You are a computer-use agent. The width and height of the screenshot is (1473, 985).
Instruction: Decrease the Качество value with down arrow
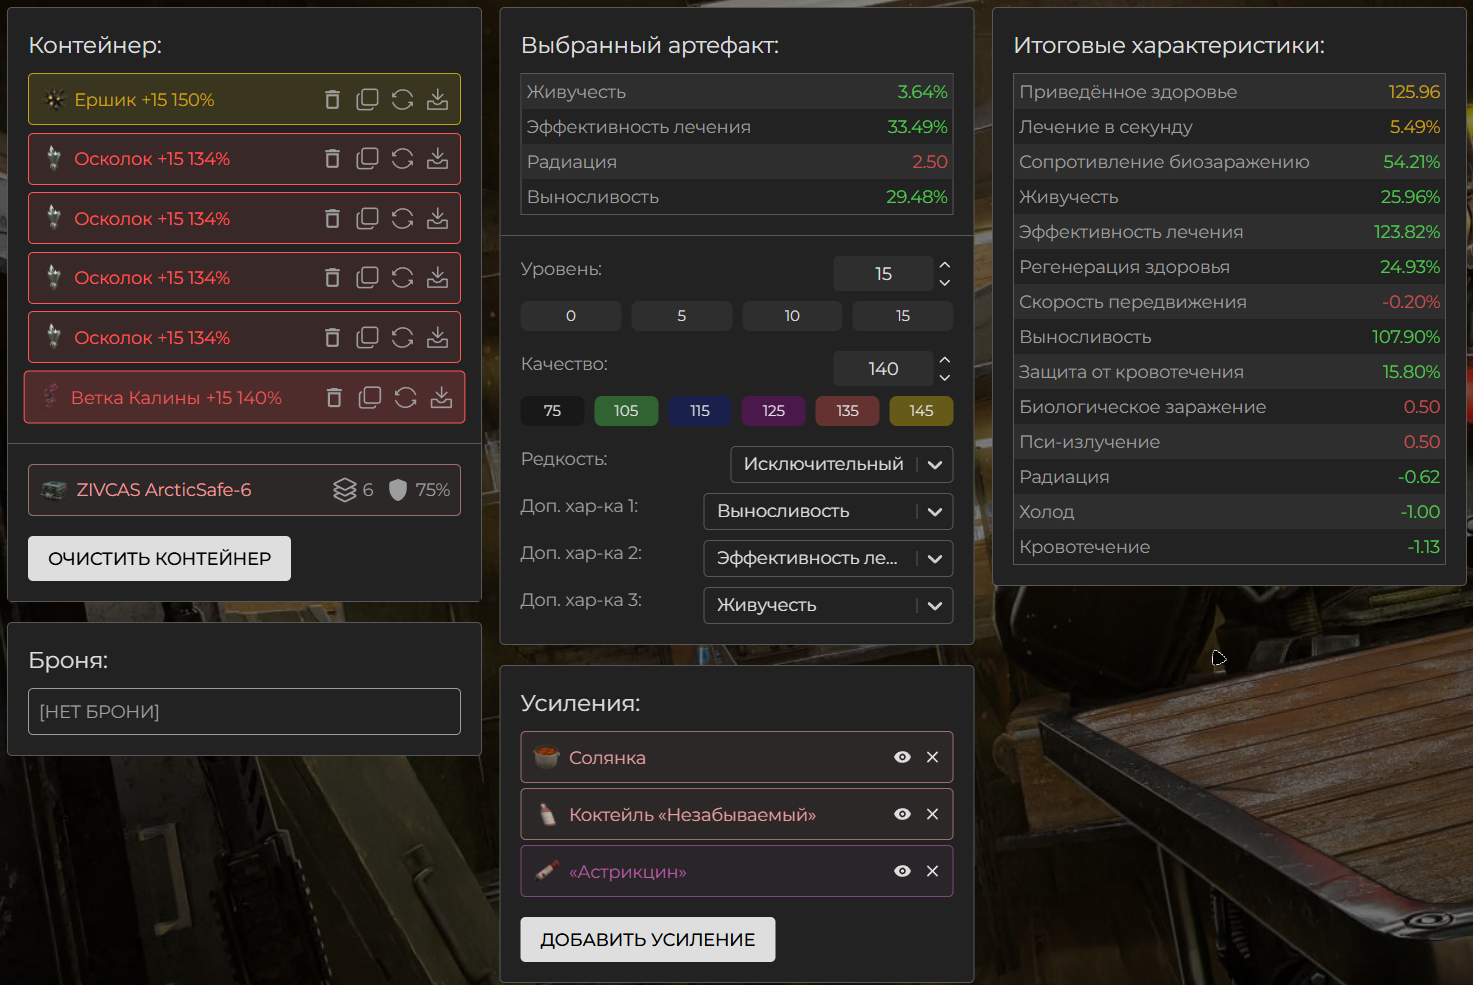[x=945, y=378]
